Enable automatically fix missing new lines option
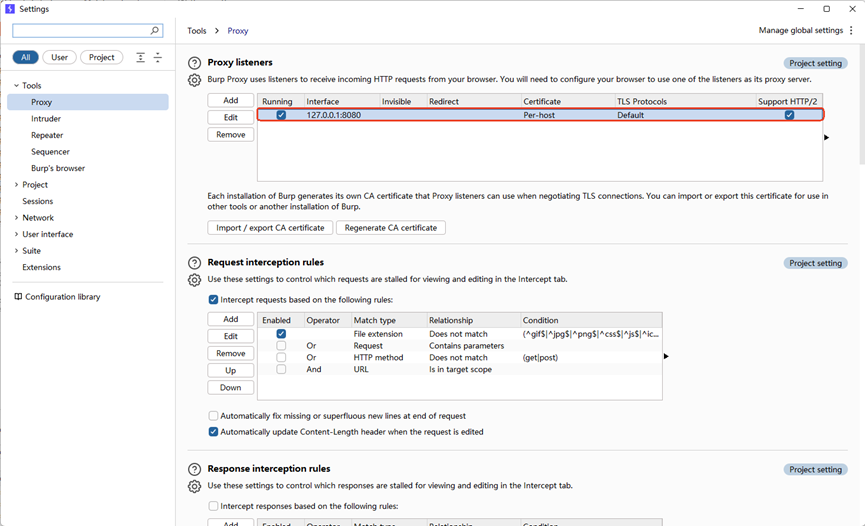Image resolution: width=865 pixels, height=526 pixels. point(213,416)
